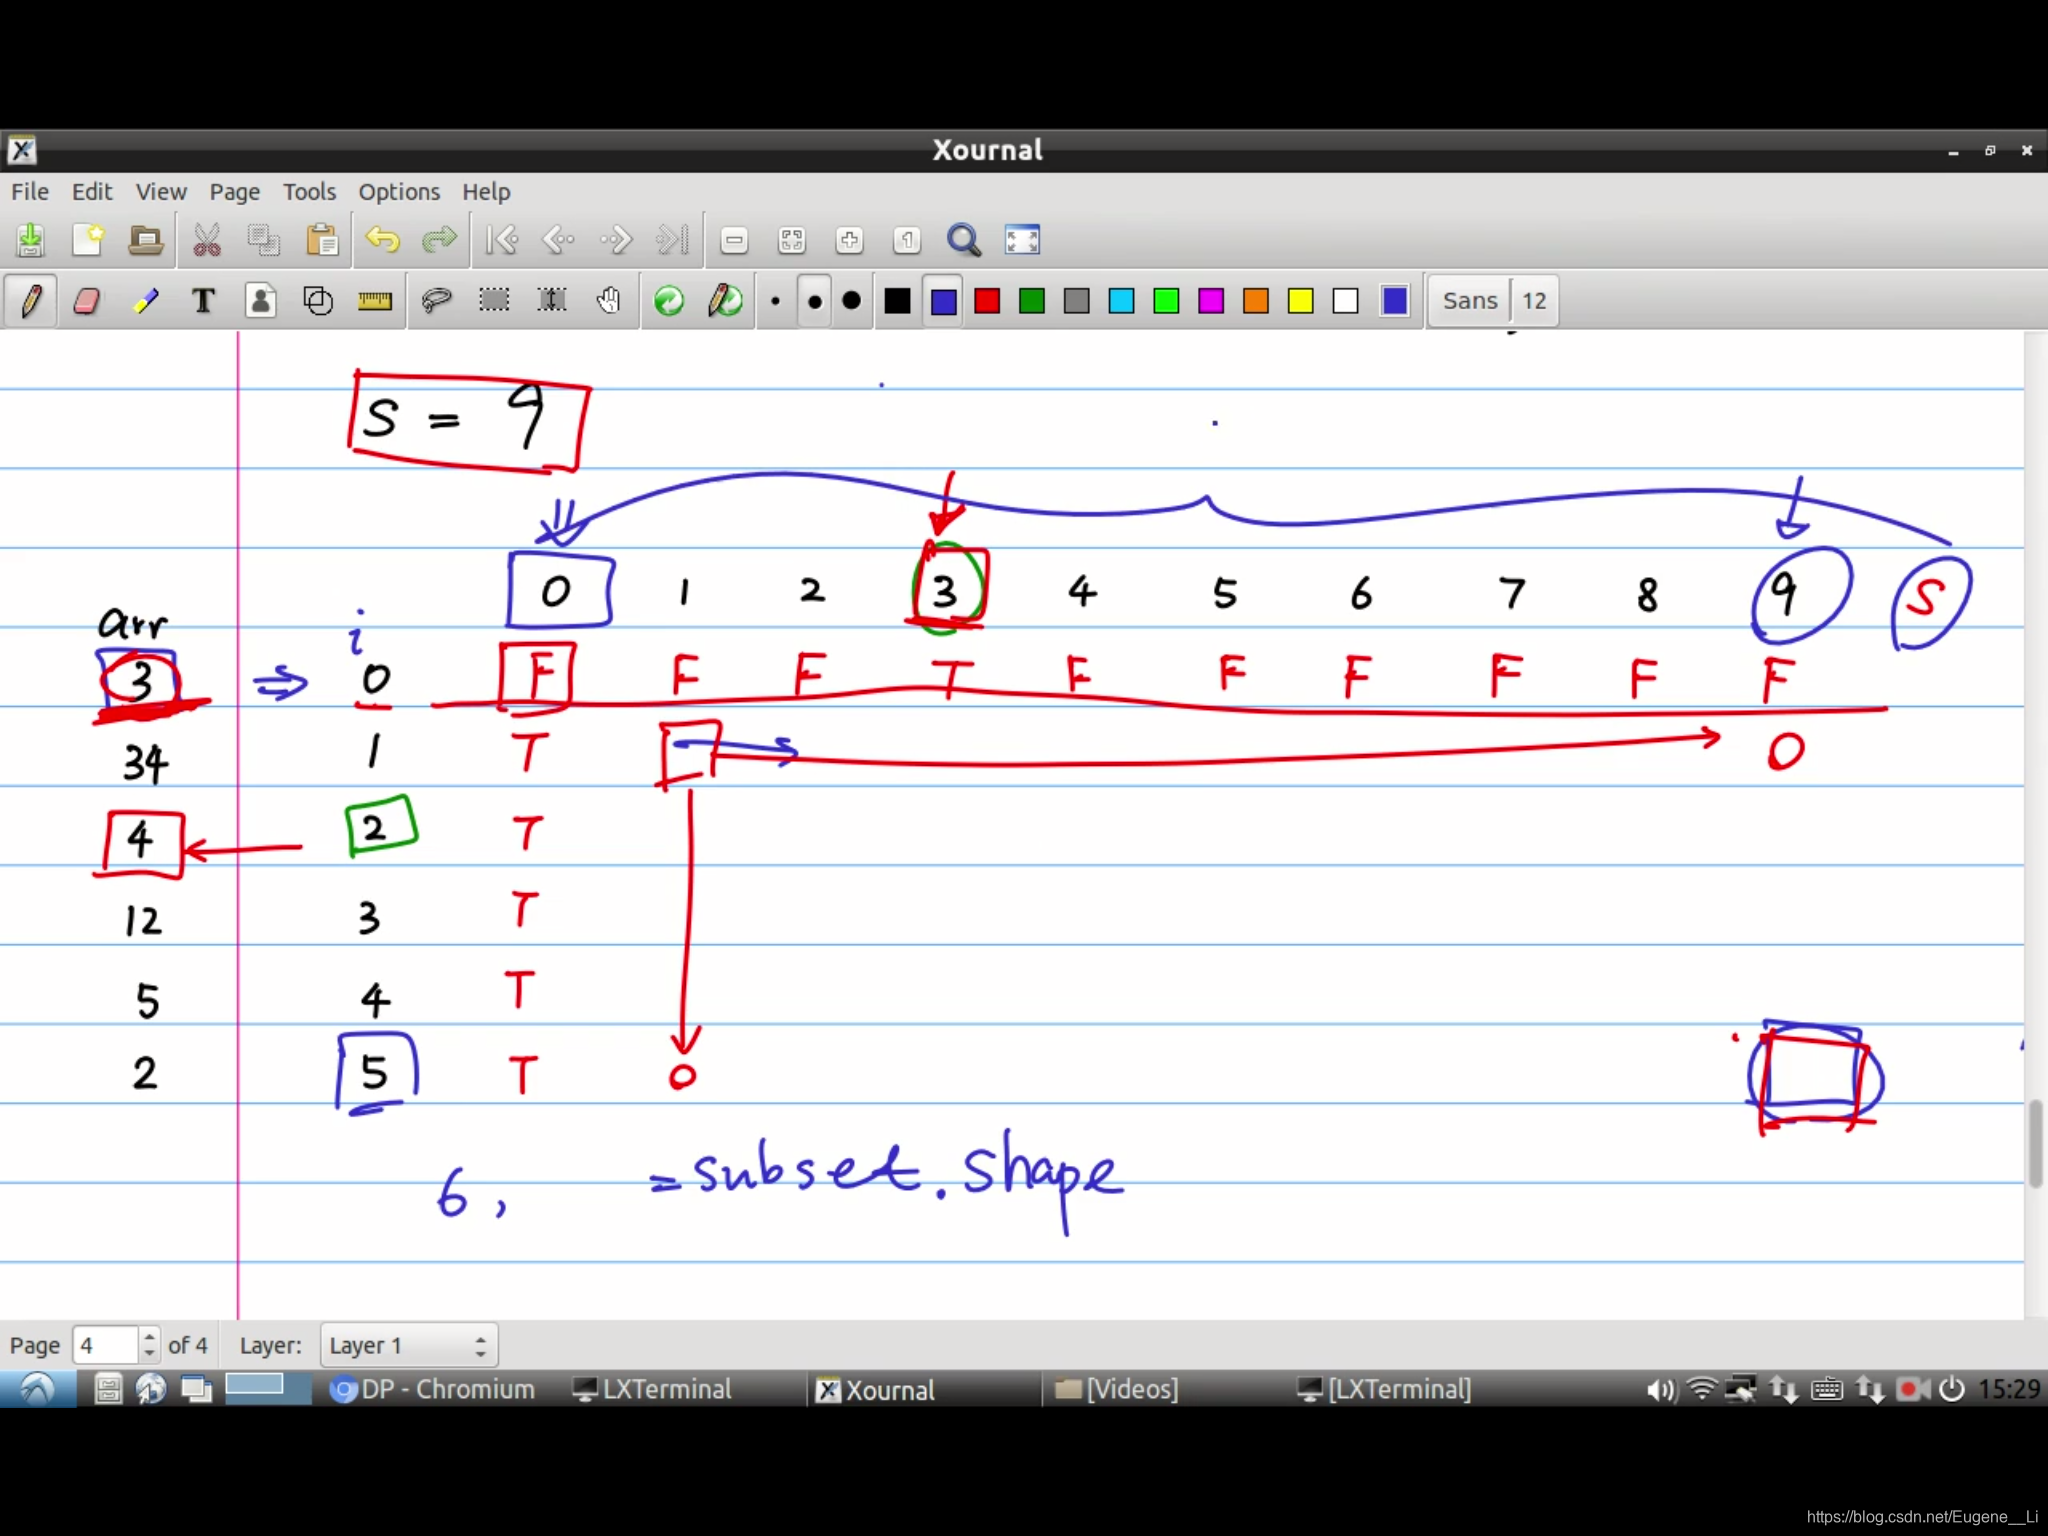
Task: Pick the red color swatch
Action: tap(987, 301)
